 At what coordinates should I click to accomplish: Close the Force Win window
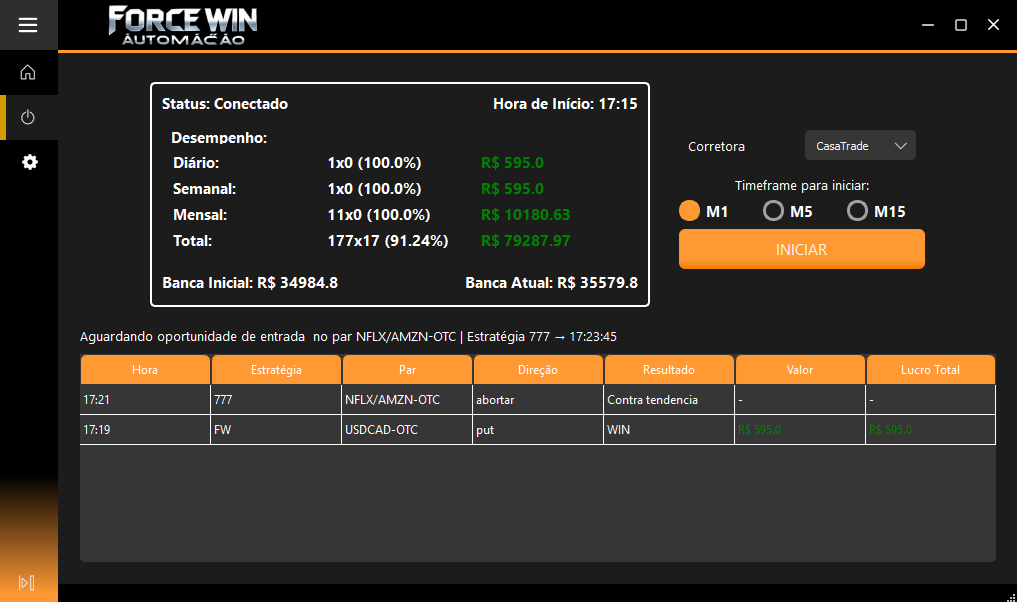993,25
